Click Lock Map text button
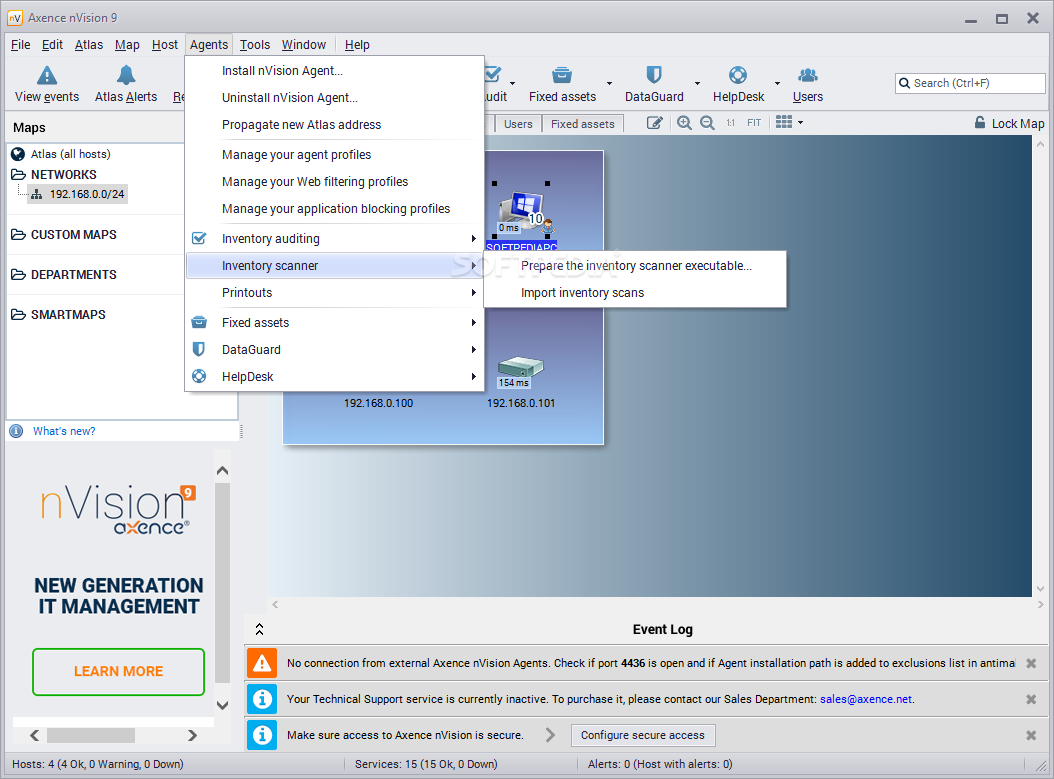 [x=1018, y=124]
